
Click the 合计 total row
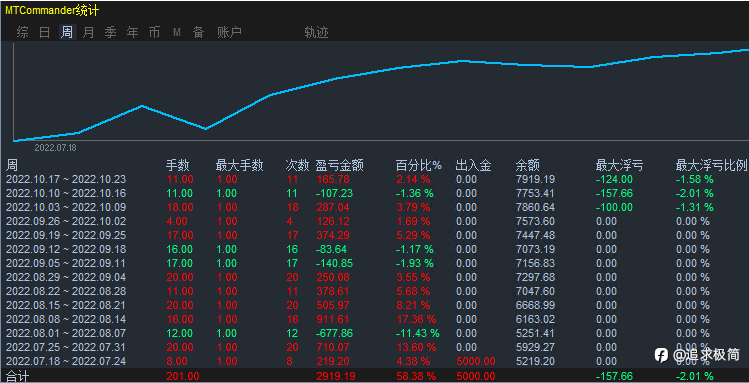point(374,376)
